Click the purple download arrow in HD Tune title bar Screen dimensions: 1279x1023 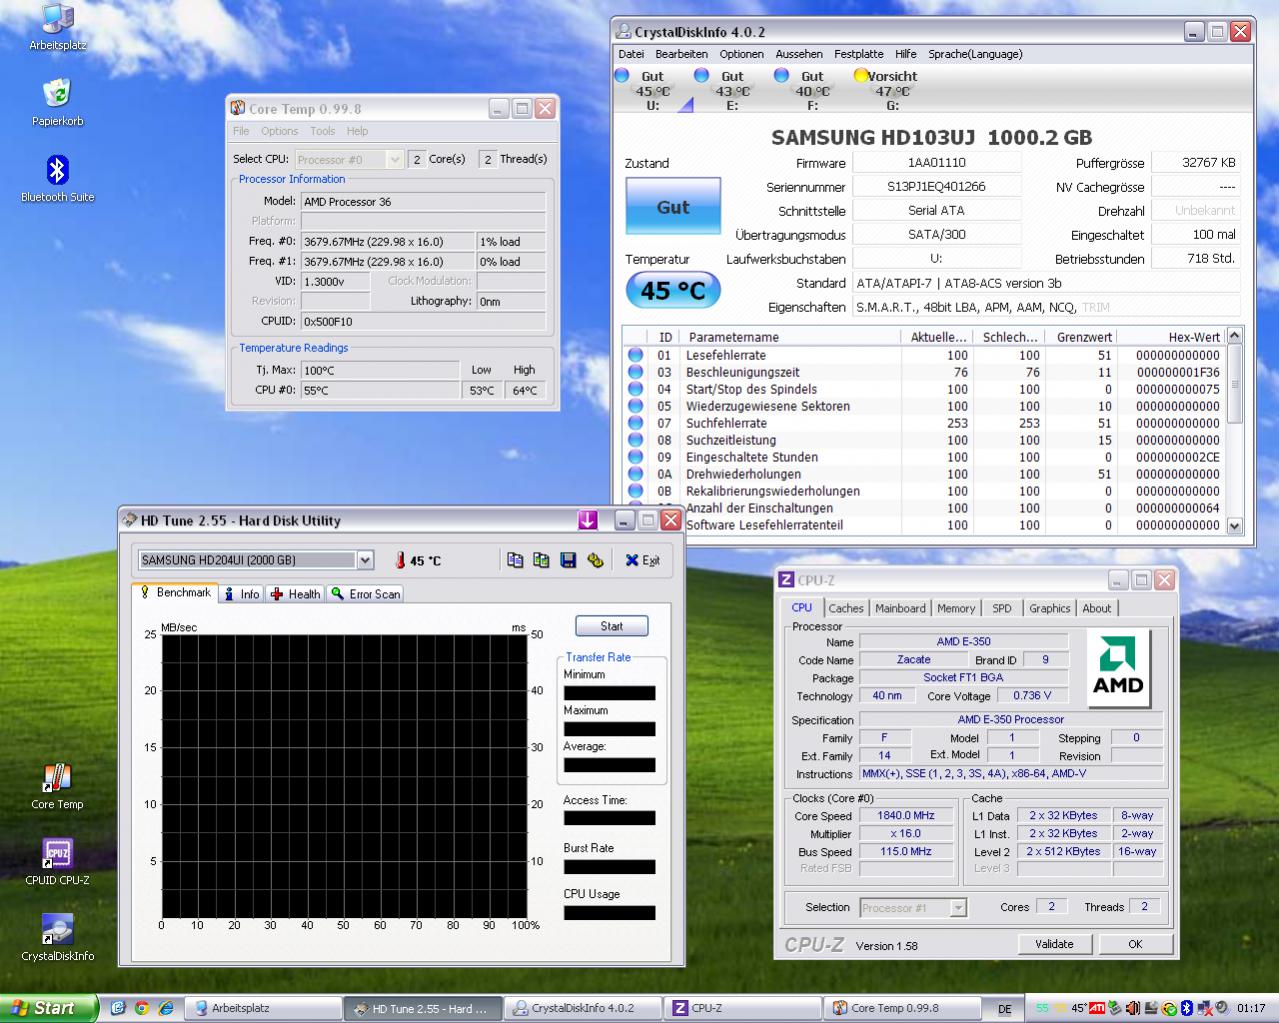(x=587, y=520)
